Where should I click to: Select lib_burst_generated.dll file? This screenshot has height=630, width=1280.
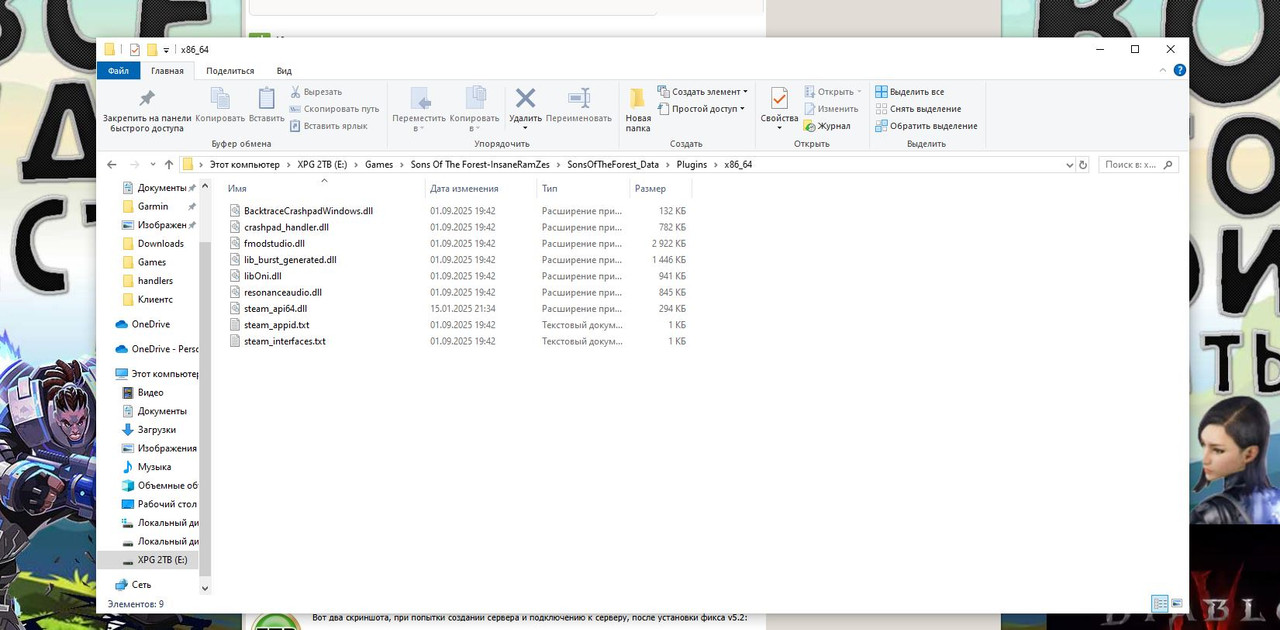click(x=290, y=260)
